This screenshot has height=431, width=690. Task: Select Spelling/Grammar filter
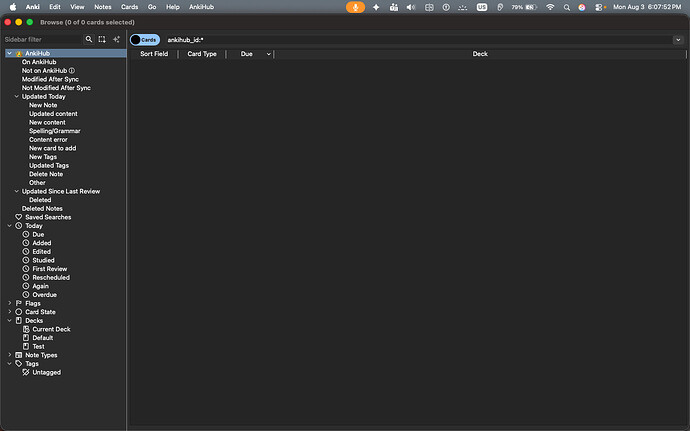coord(55,131)
